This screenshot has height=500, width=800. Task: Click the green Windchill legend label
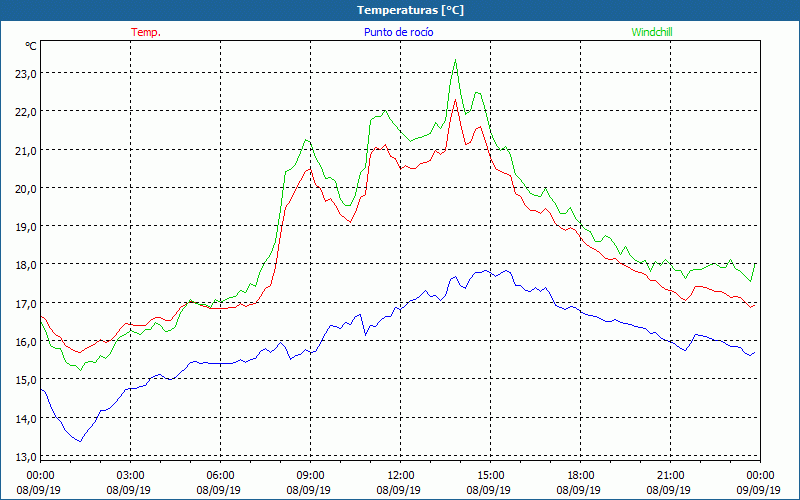tap(652, 32)
